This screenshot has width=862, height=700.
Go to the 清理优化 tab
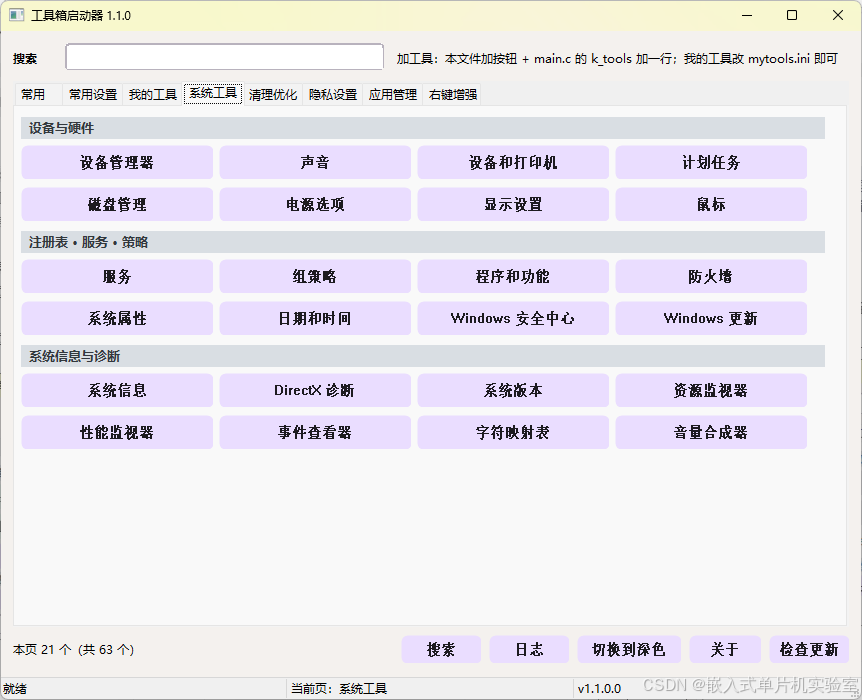(x=273, y=95)
